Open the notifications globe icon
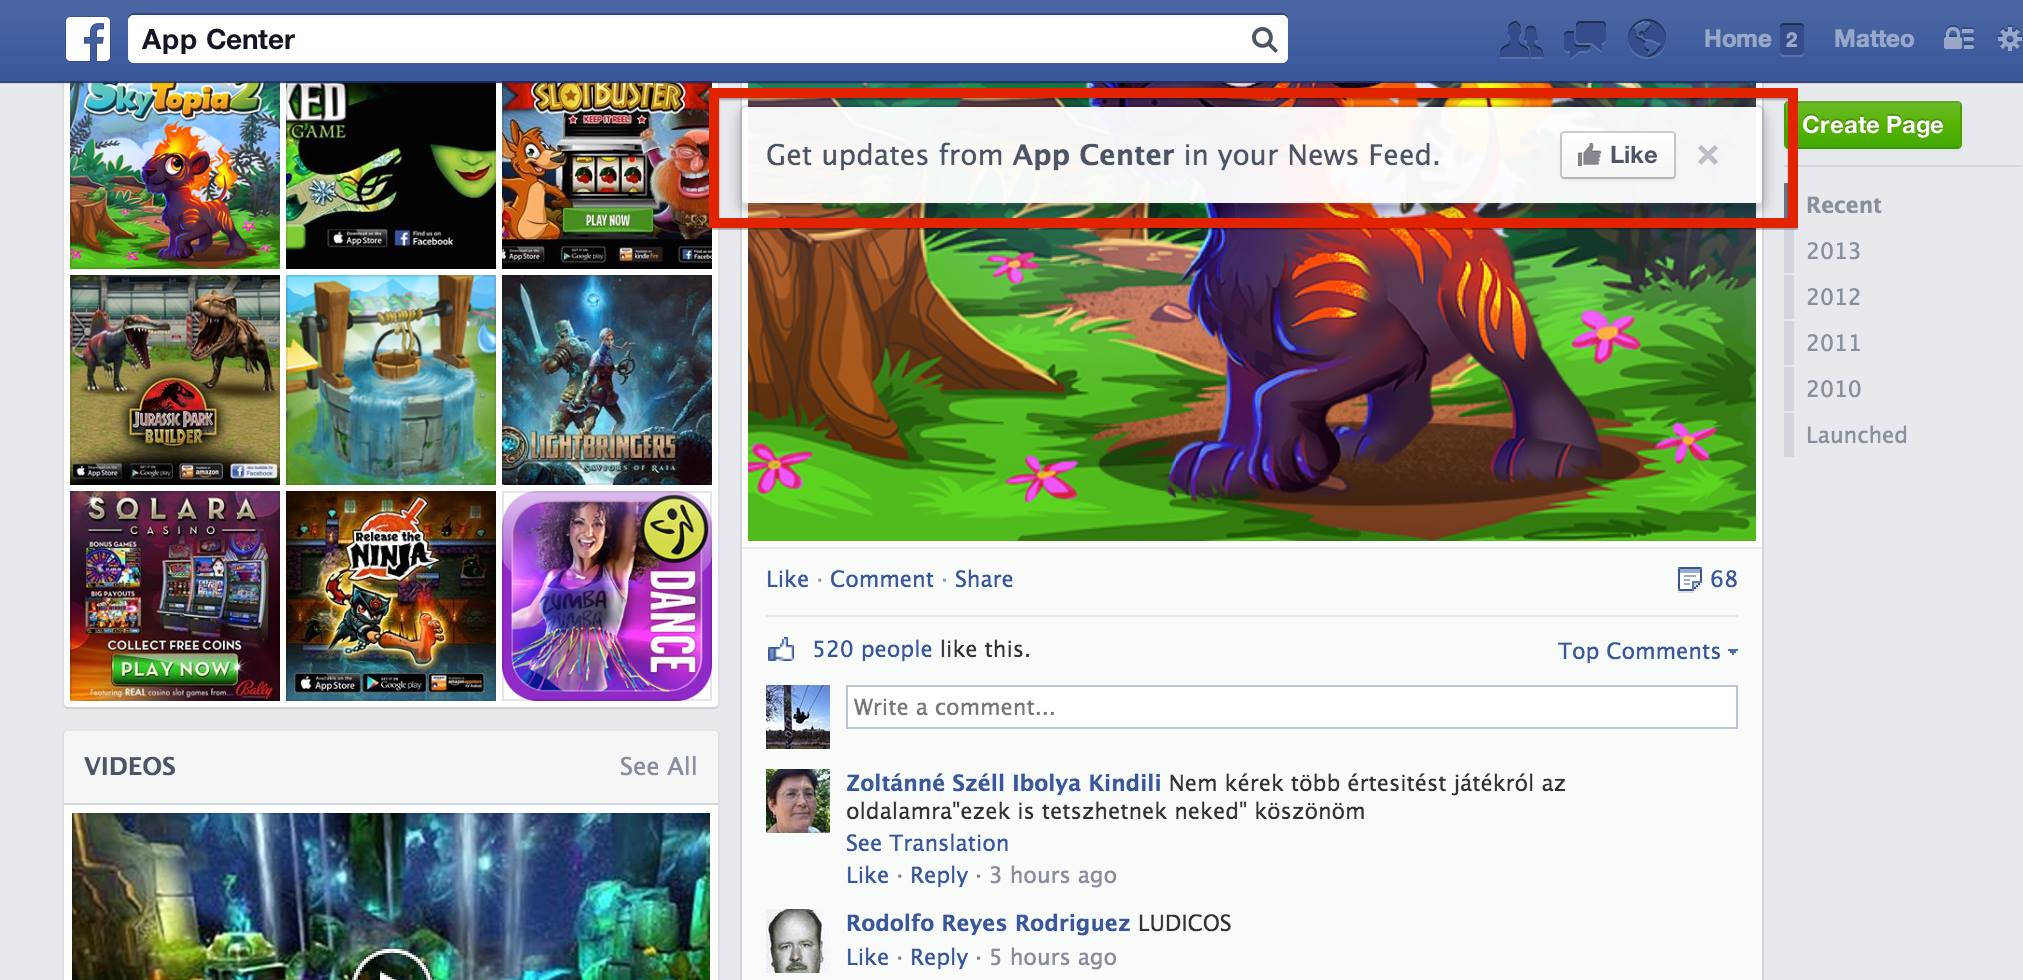 pyautogui.click(x=1646, y=40)
